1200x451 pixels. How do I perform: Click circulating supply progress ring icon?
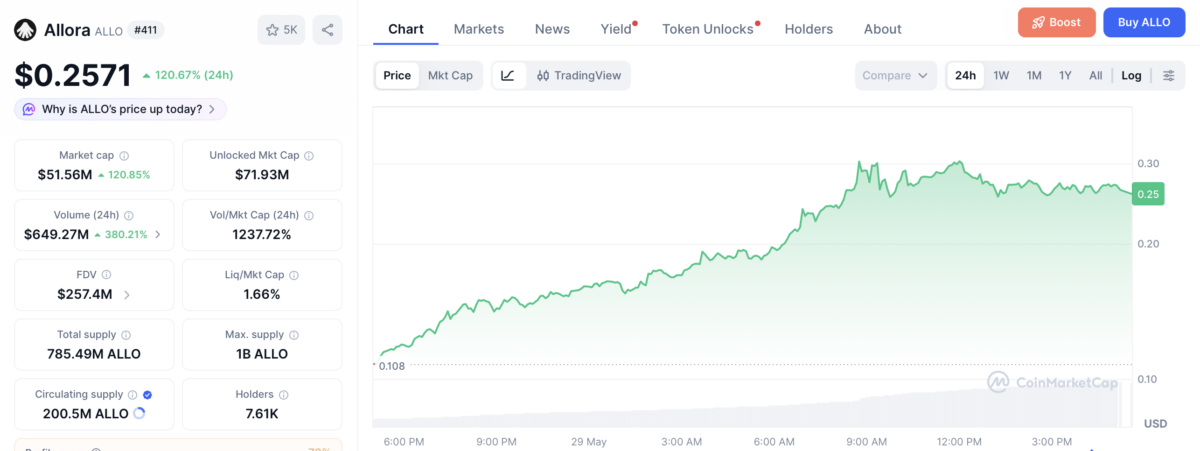pyautogui.click(x=138, y=413)
